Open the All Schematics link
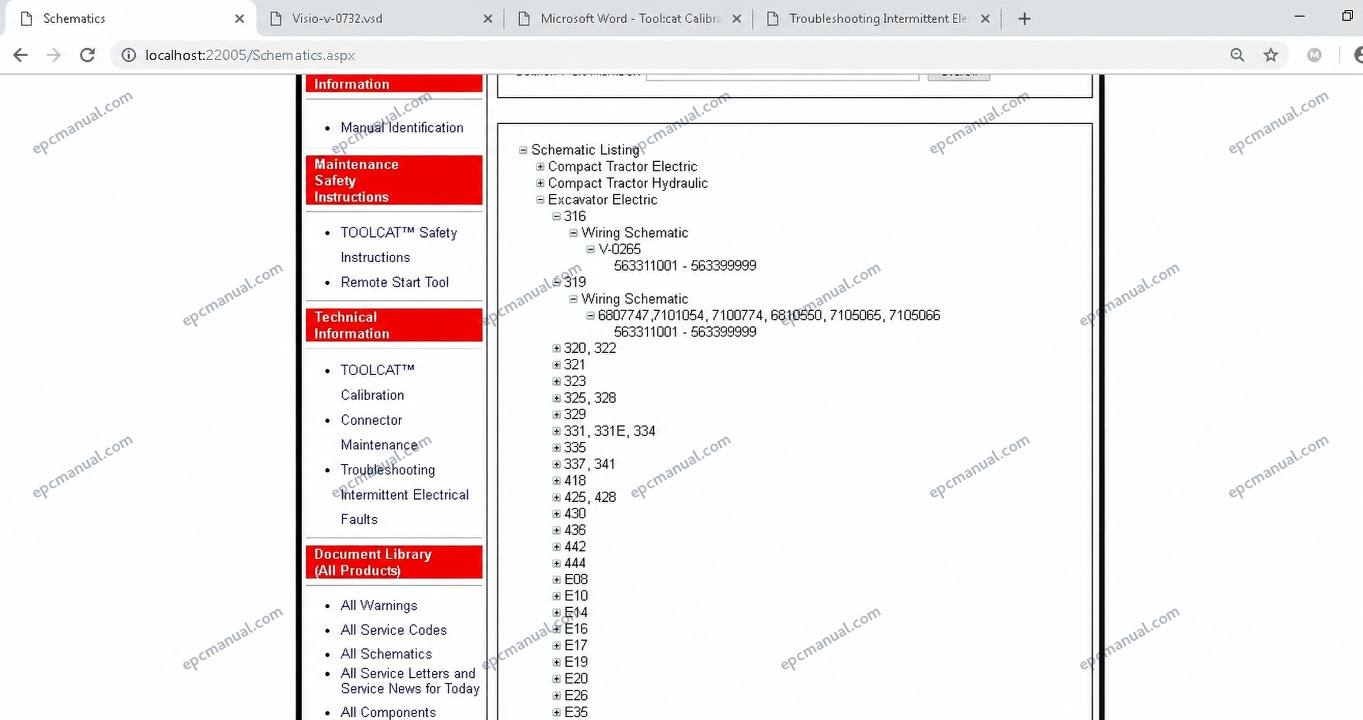The image size is (1363, 720). click(386, 654)
